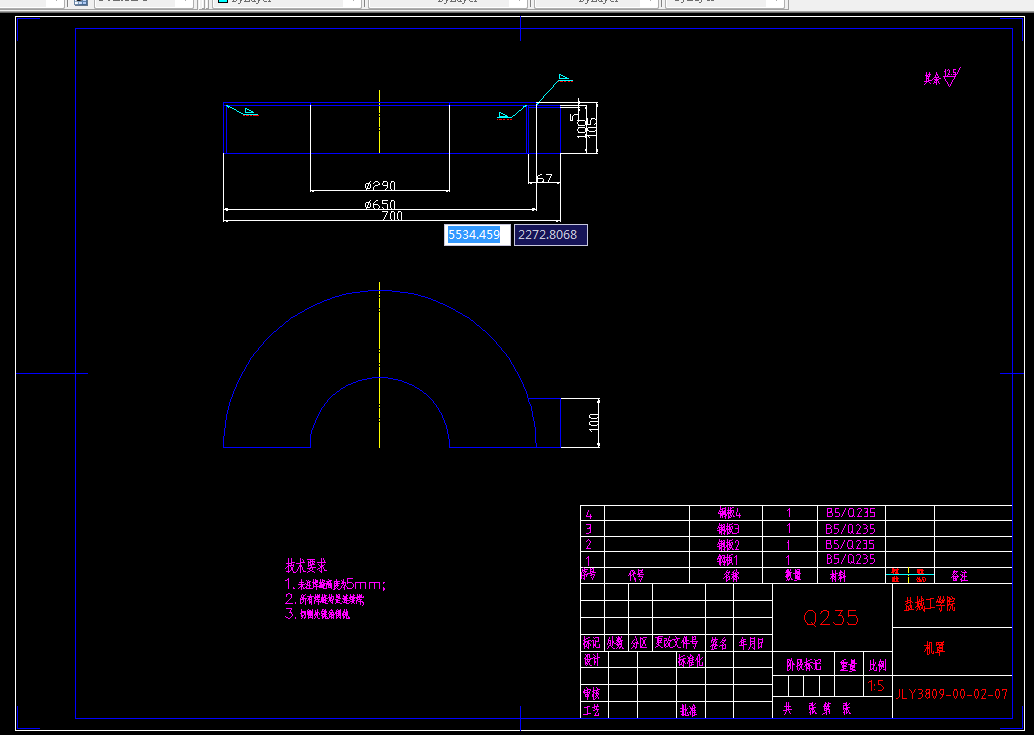1034x735 pixels.
Task: Select the 67 dimension text
Action: tap(544, 178)
